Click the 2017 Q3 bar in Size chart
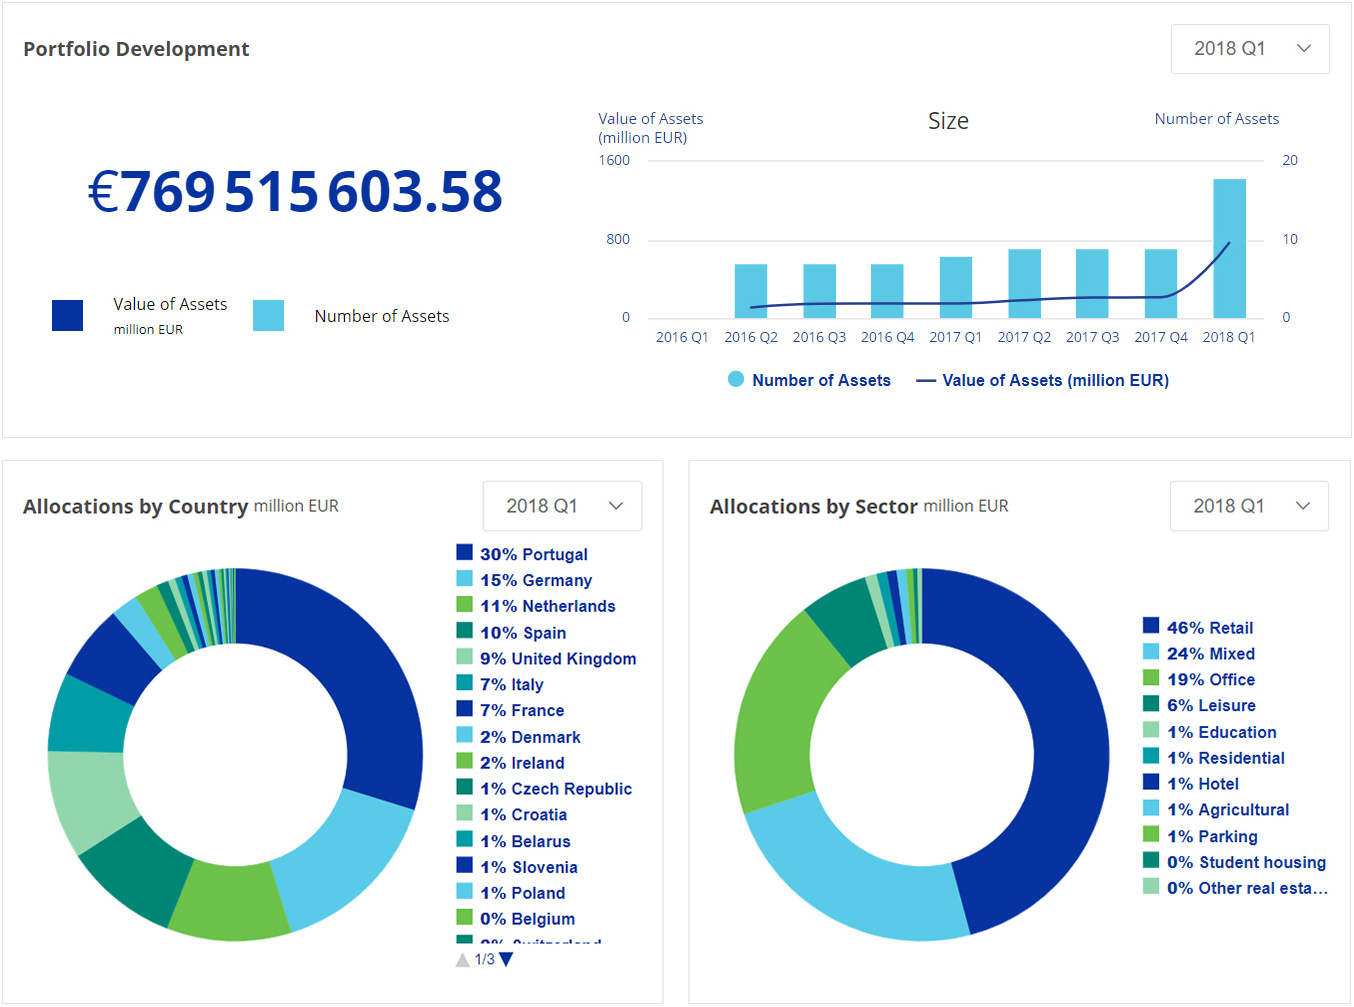The width and height of the screenshot is (1354, 1007). pos(1092,283)
